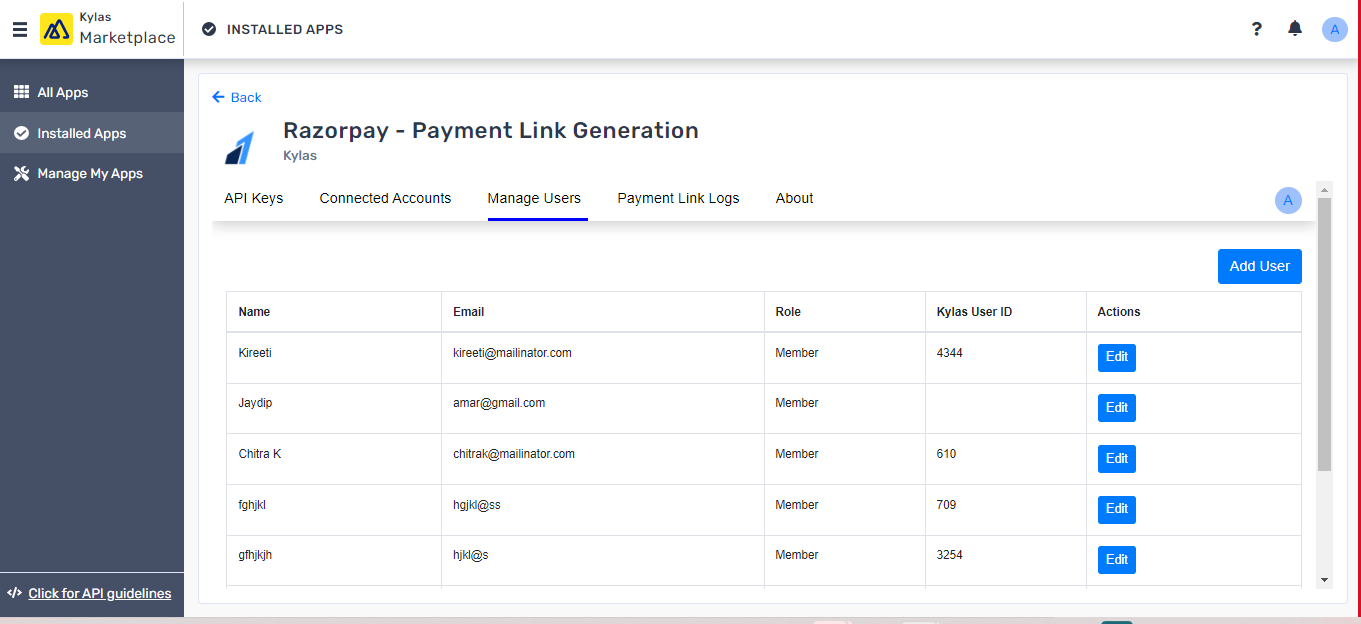The height and width of the screenshot is (624, 1361).
Task: Go to All Apps in sidebar
Action: tap(92, 92)
